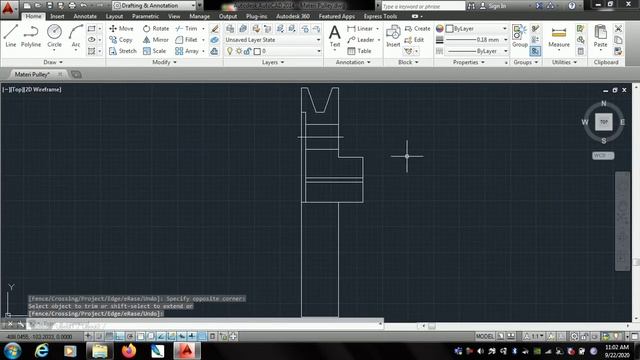This screenshot has width=640, height=360.
Task: Click the Leader tool
Action: tap(361, 40)
